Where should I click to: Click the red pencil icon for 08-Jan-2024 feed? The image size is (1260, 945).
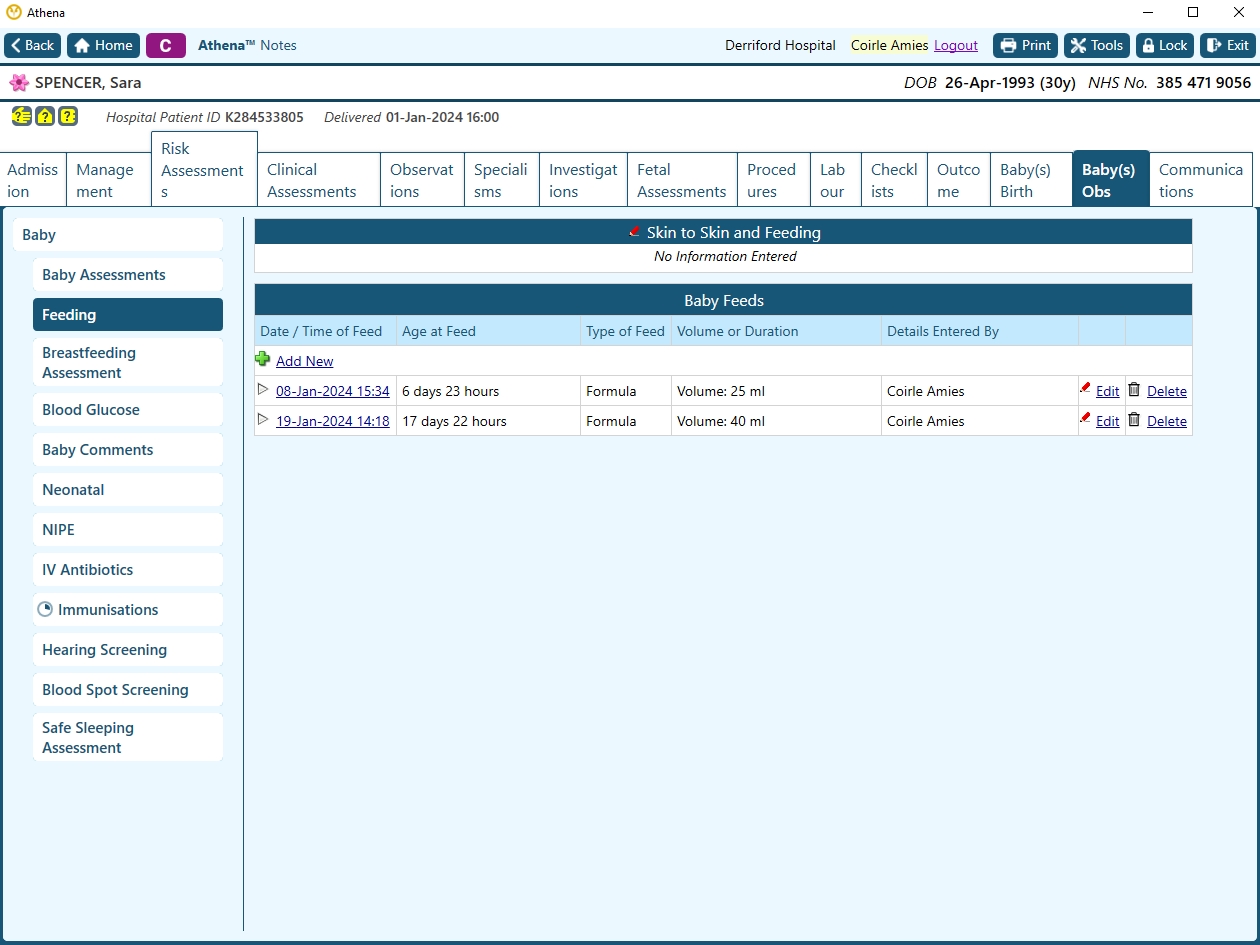[1085, 389]
